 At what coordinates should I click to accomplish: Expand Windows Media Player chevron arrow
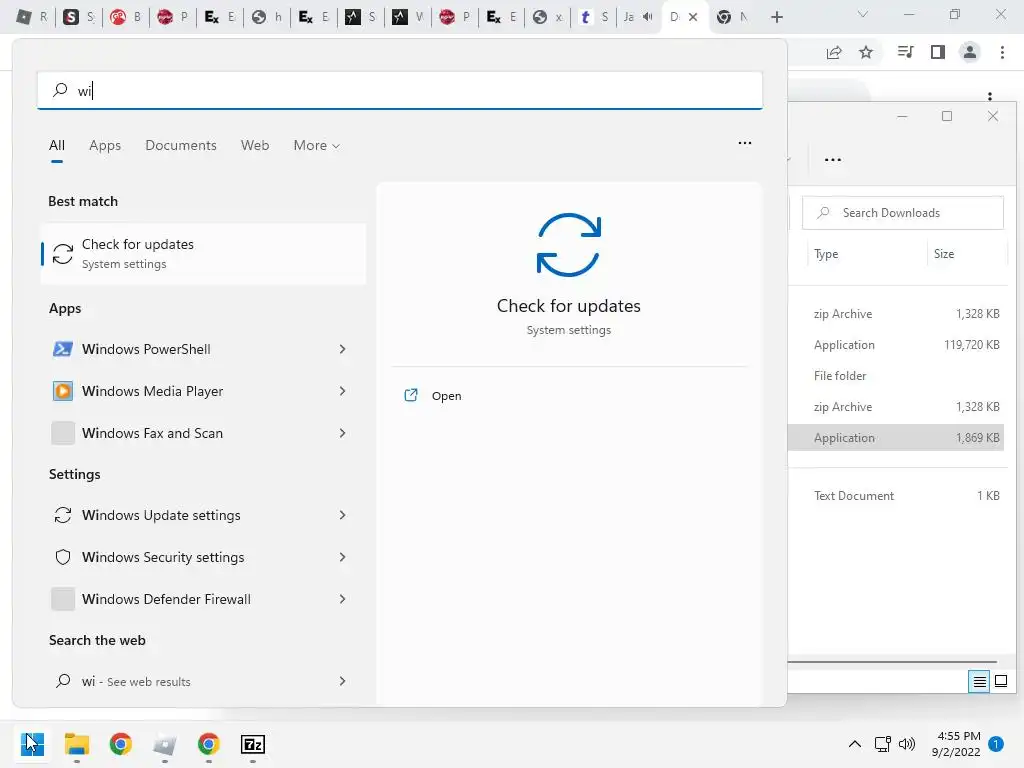coord(342,391)
